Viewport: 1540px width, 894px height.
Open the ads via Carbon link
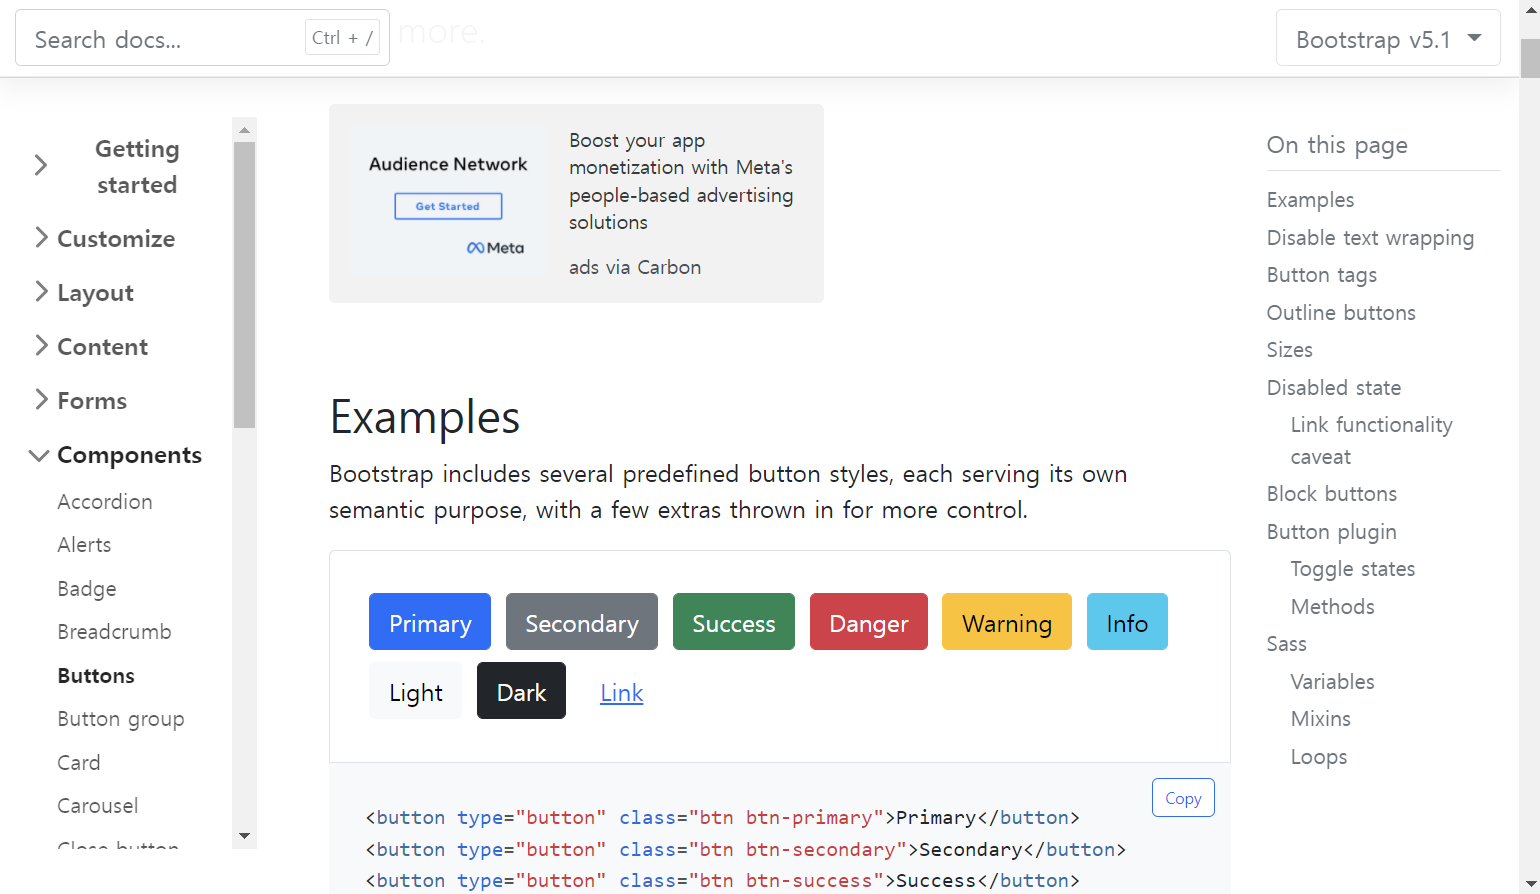[635, 267]
